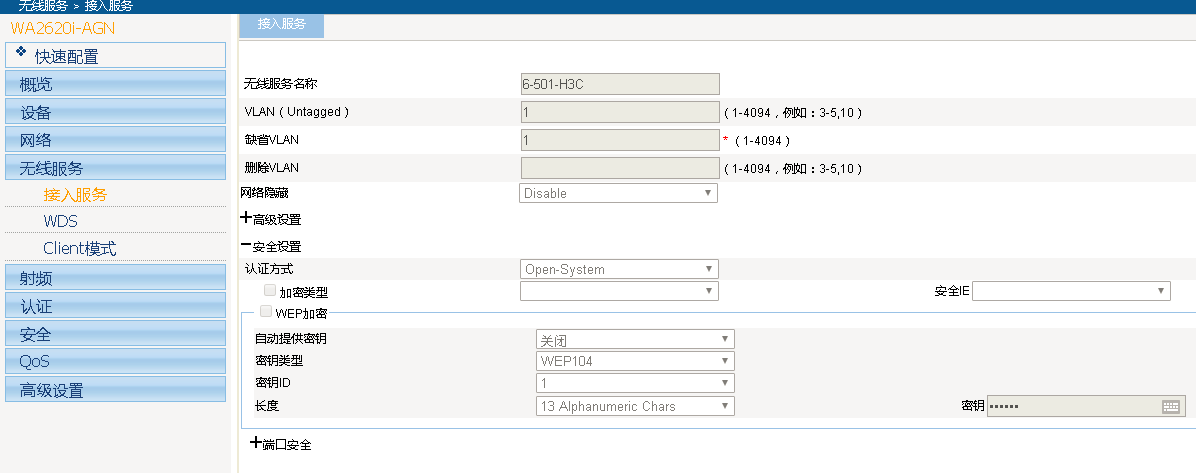This screenshot has width=1196, height=473.
Task: Select the 接入服务 tab
Action: coord(281,23)
